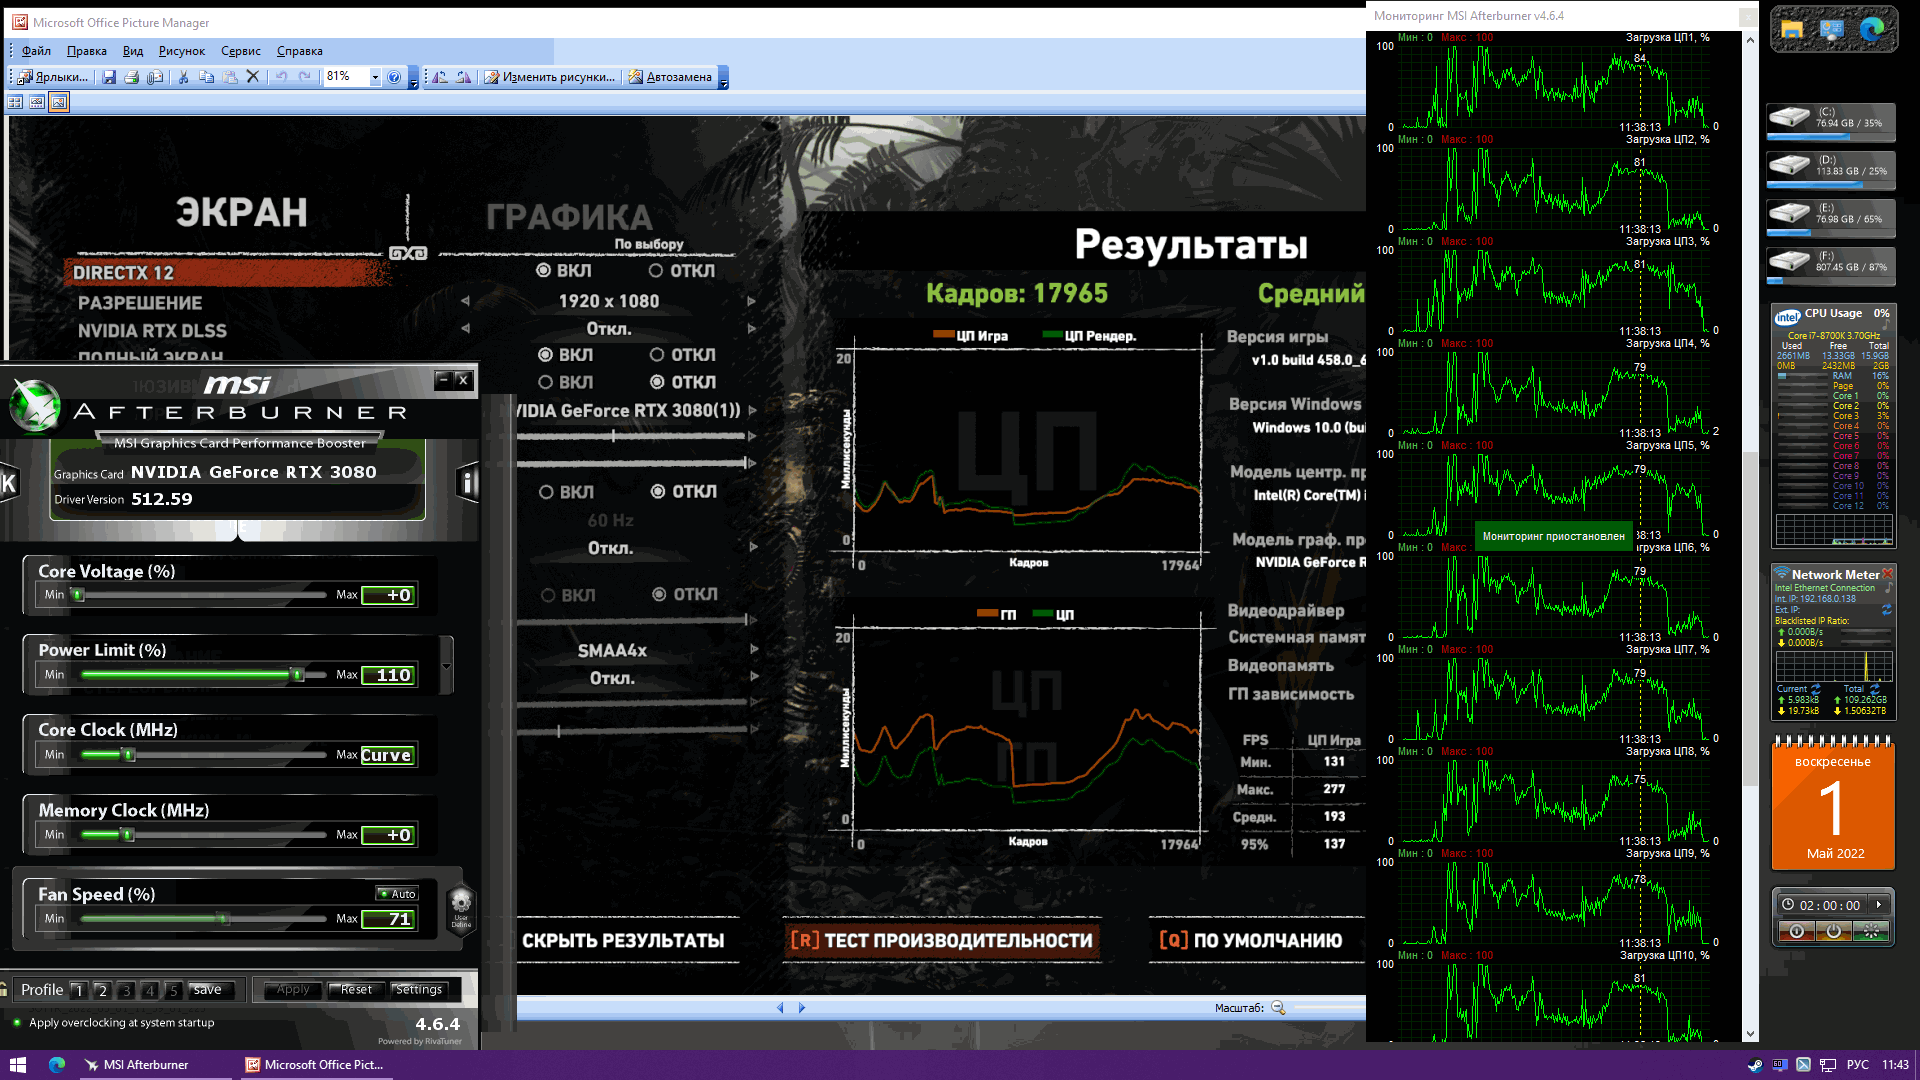Screen dimensions: 1920x1080
Task: Toggle Apply overclocking at system startup
Action: click(17, 1023)
